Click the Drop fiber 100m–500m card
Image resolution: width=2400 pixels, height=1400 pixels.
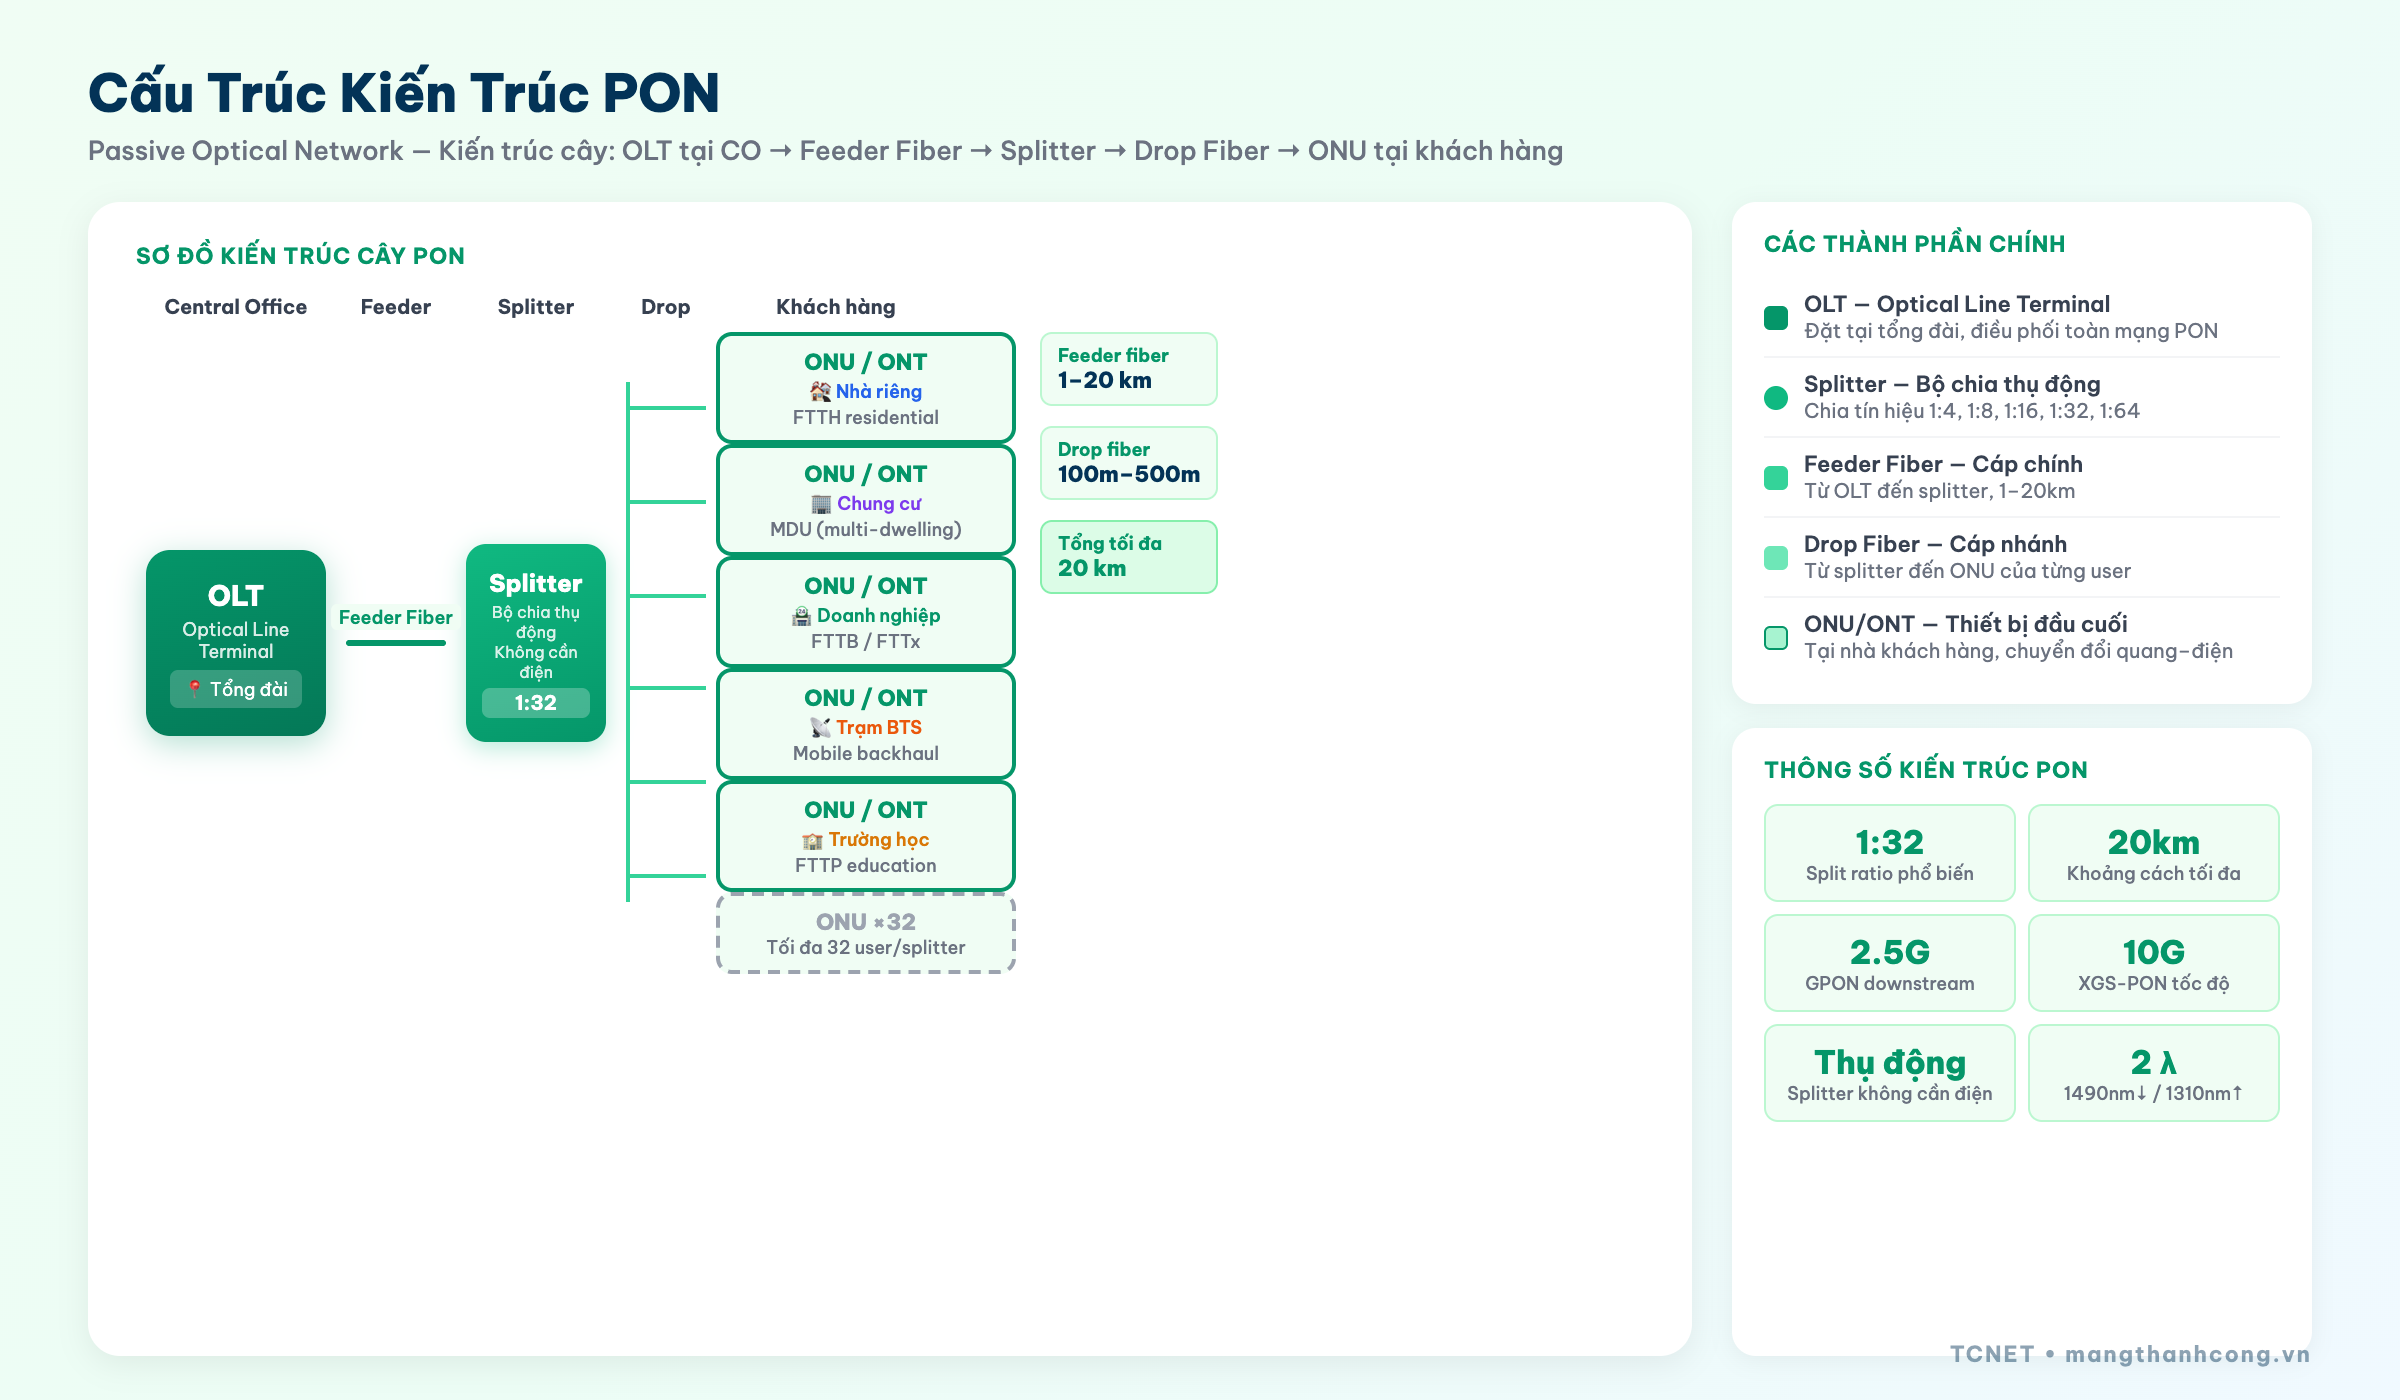[x=1128, y=463]
